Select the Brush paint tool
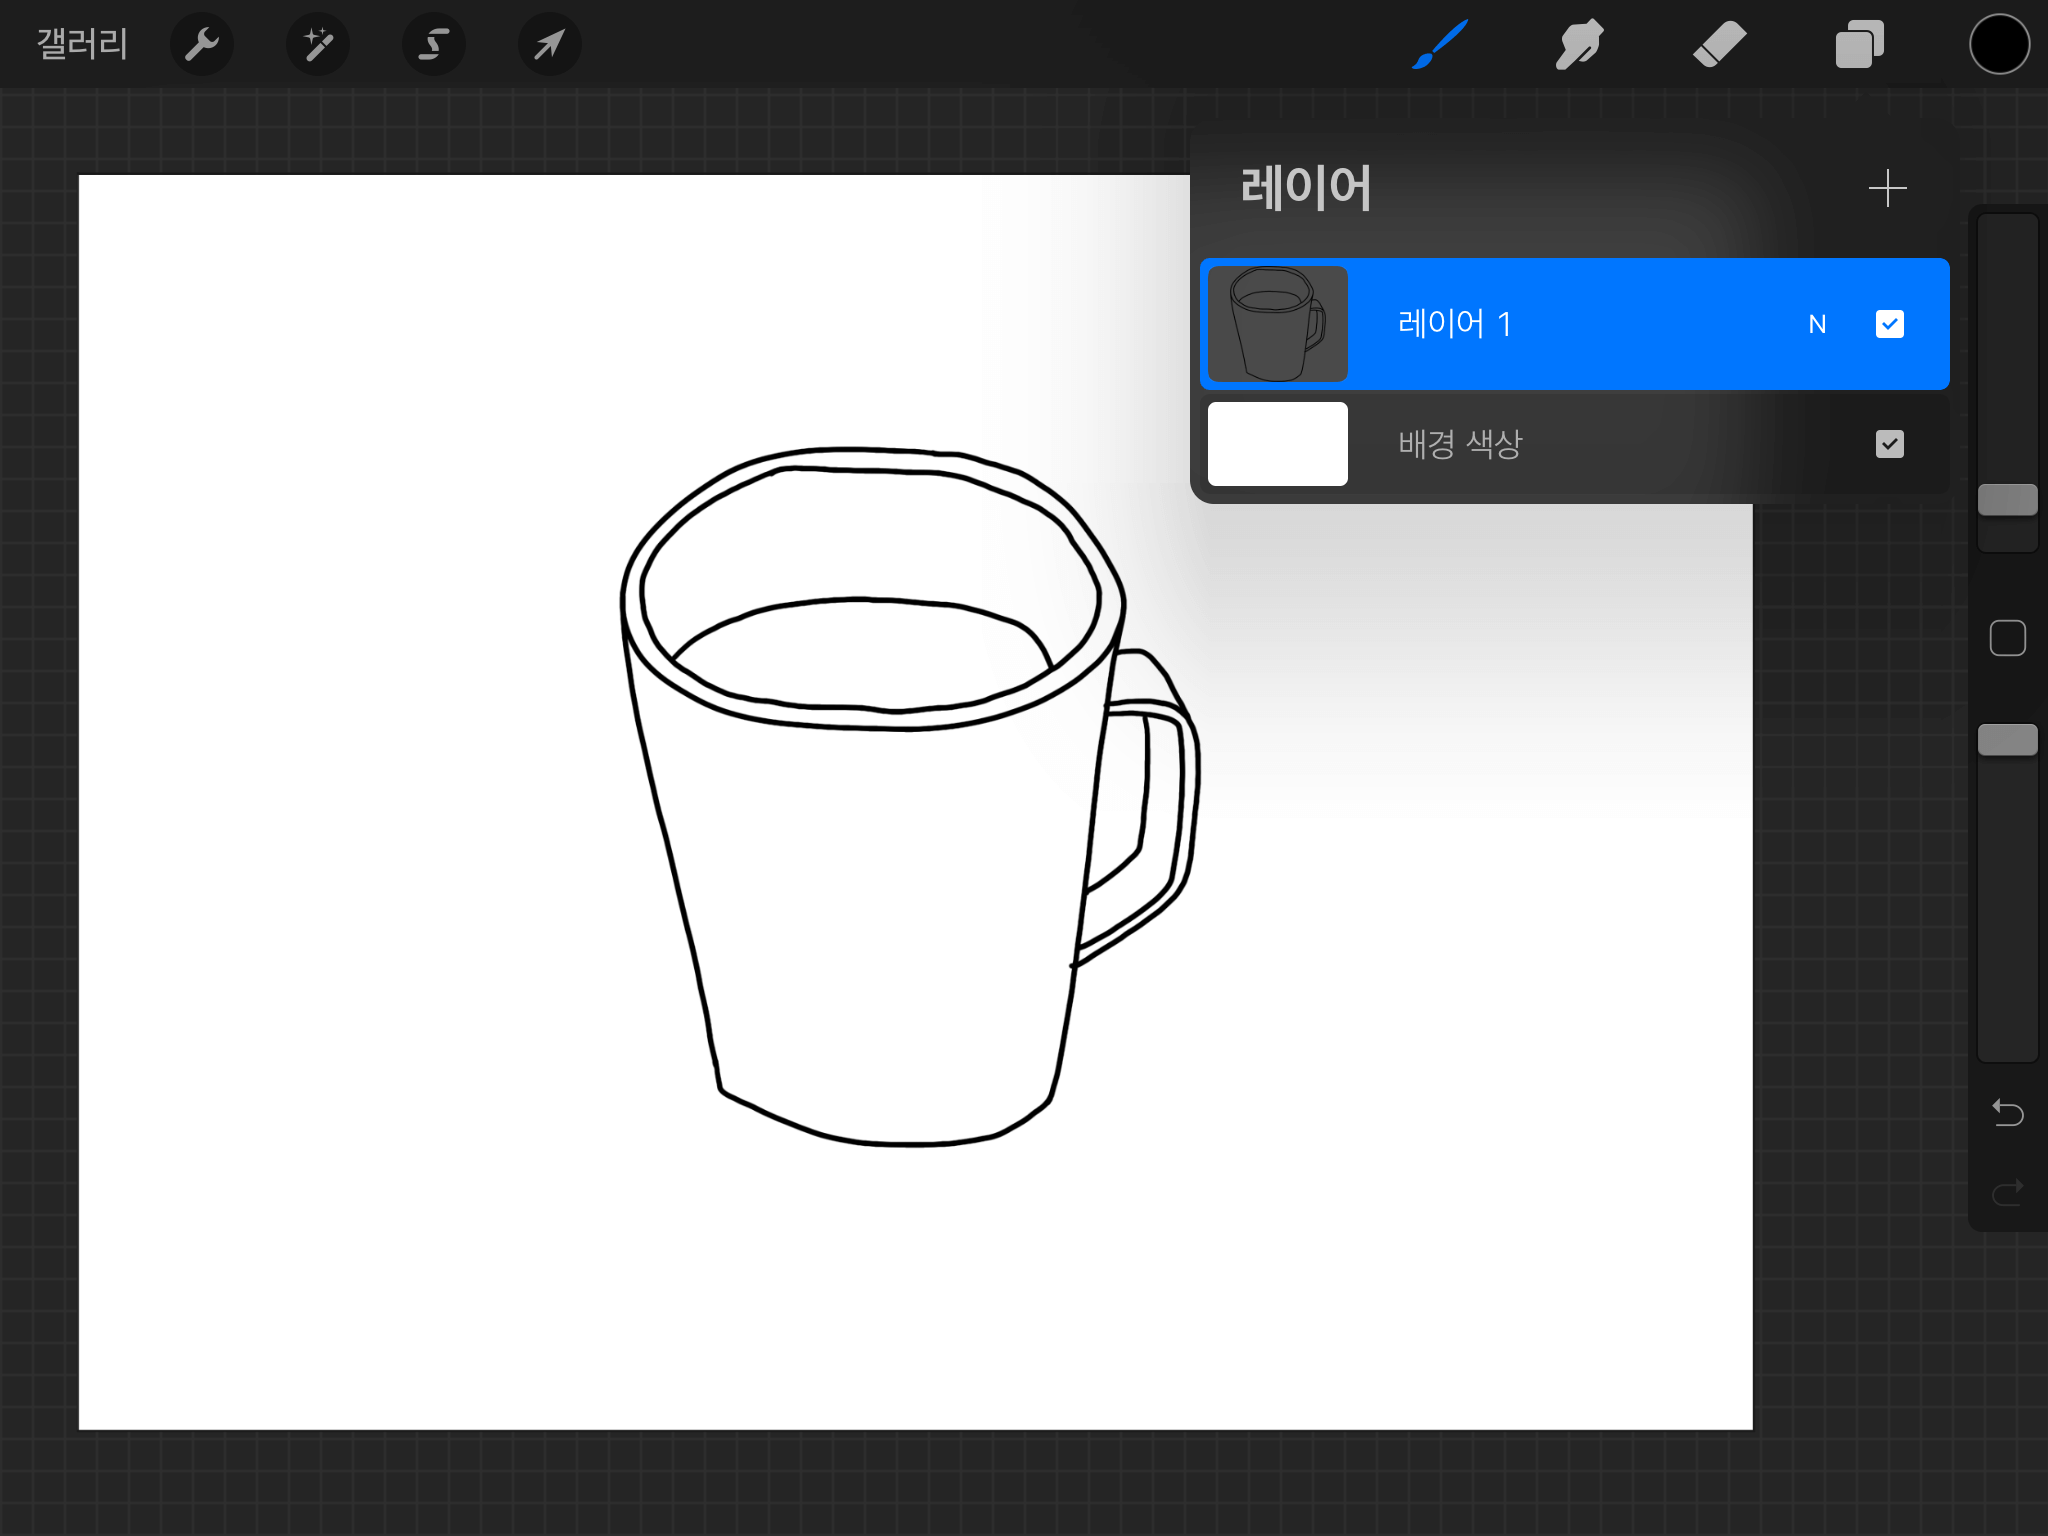The height and width of the screenshot is (1536, 2048). coord(1440,44)
